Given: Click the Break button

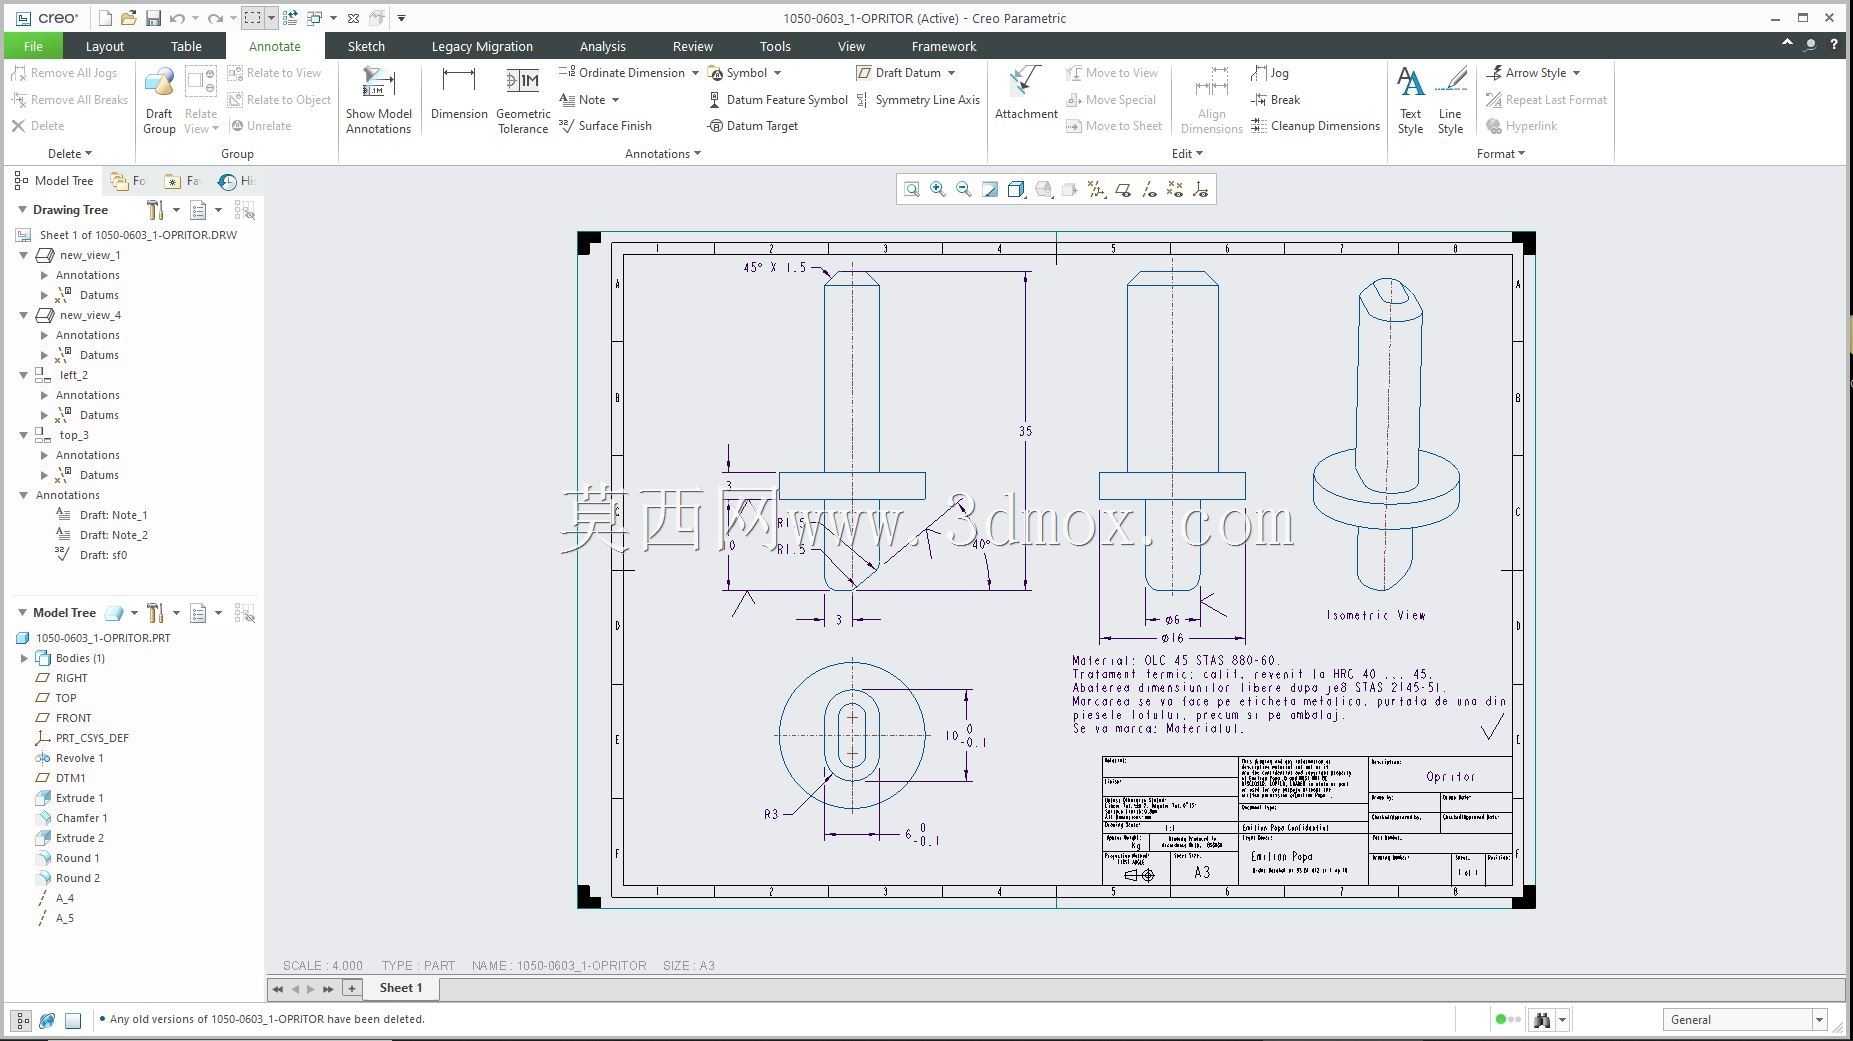Looking at the screenshot, I should 1276,100.
